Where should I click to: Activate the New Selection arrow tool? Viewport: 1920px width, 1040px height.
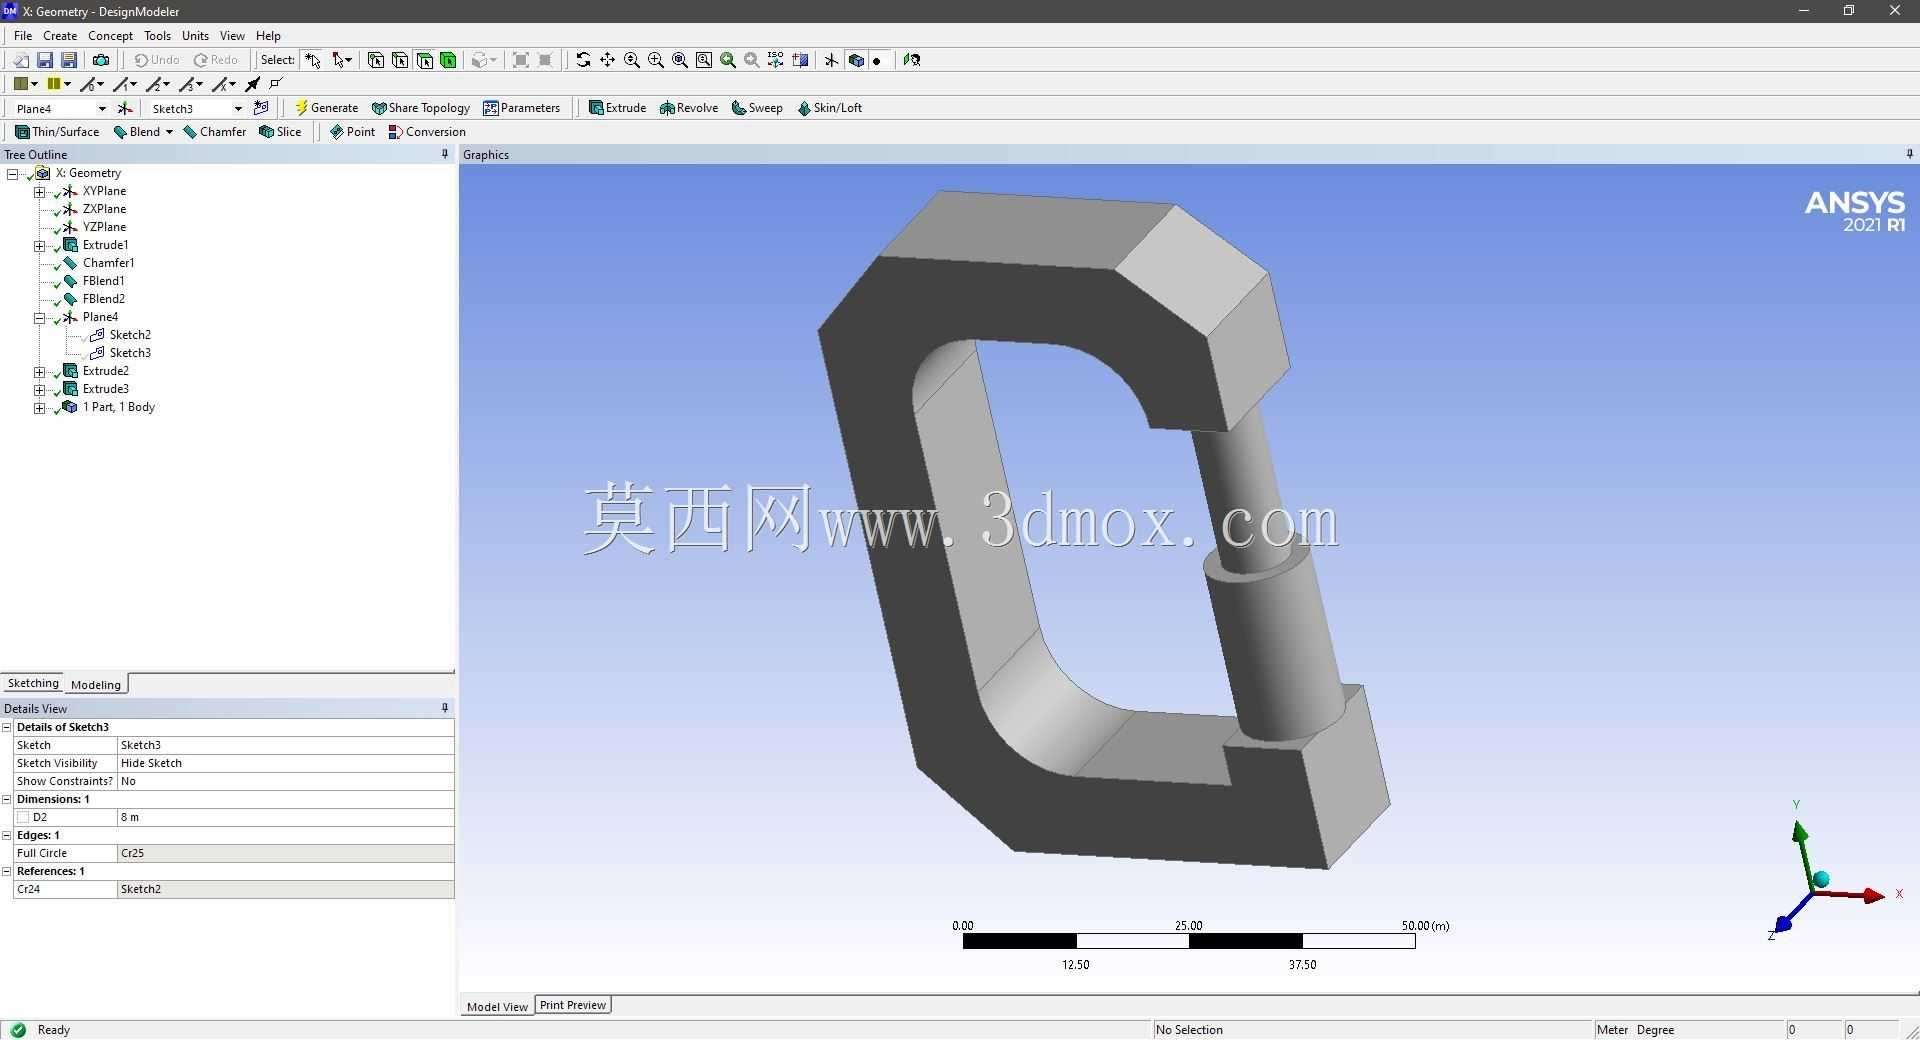point(313,60)
